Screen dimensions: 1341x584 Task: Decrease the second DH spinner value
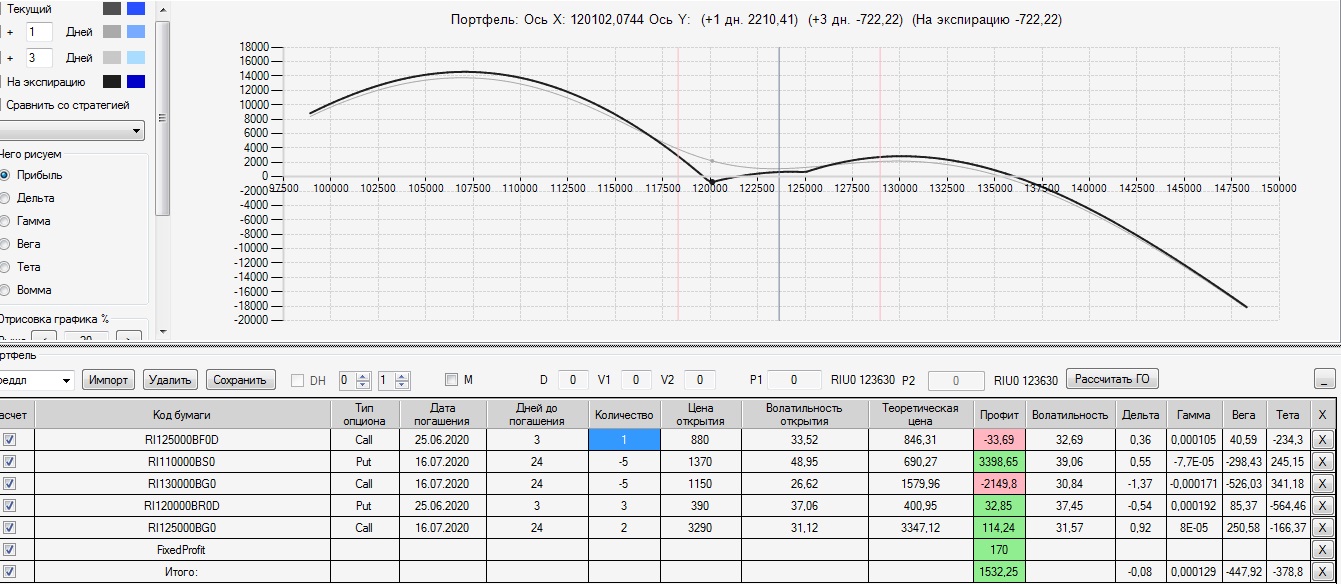point(403,385)
